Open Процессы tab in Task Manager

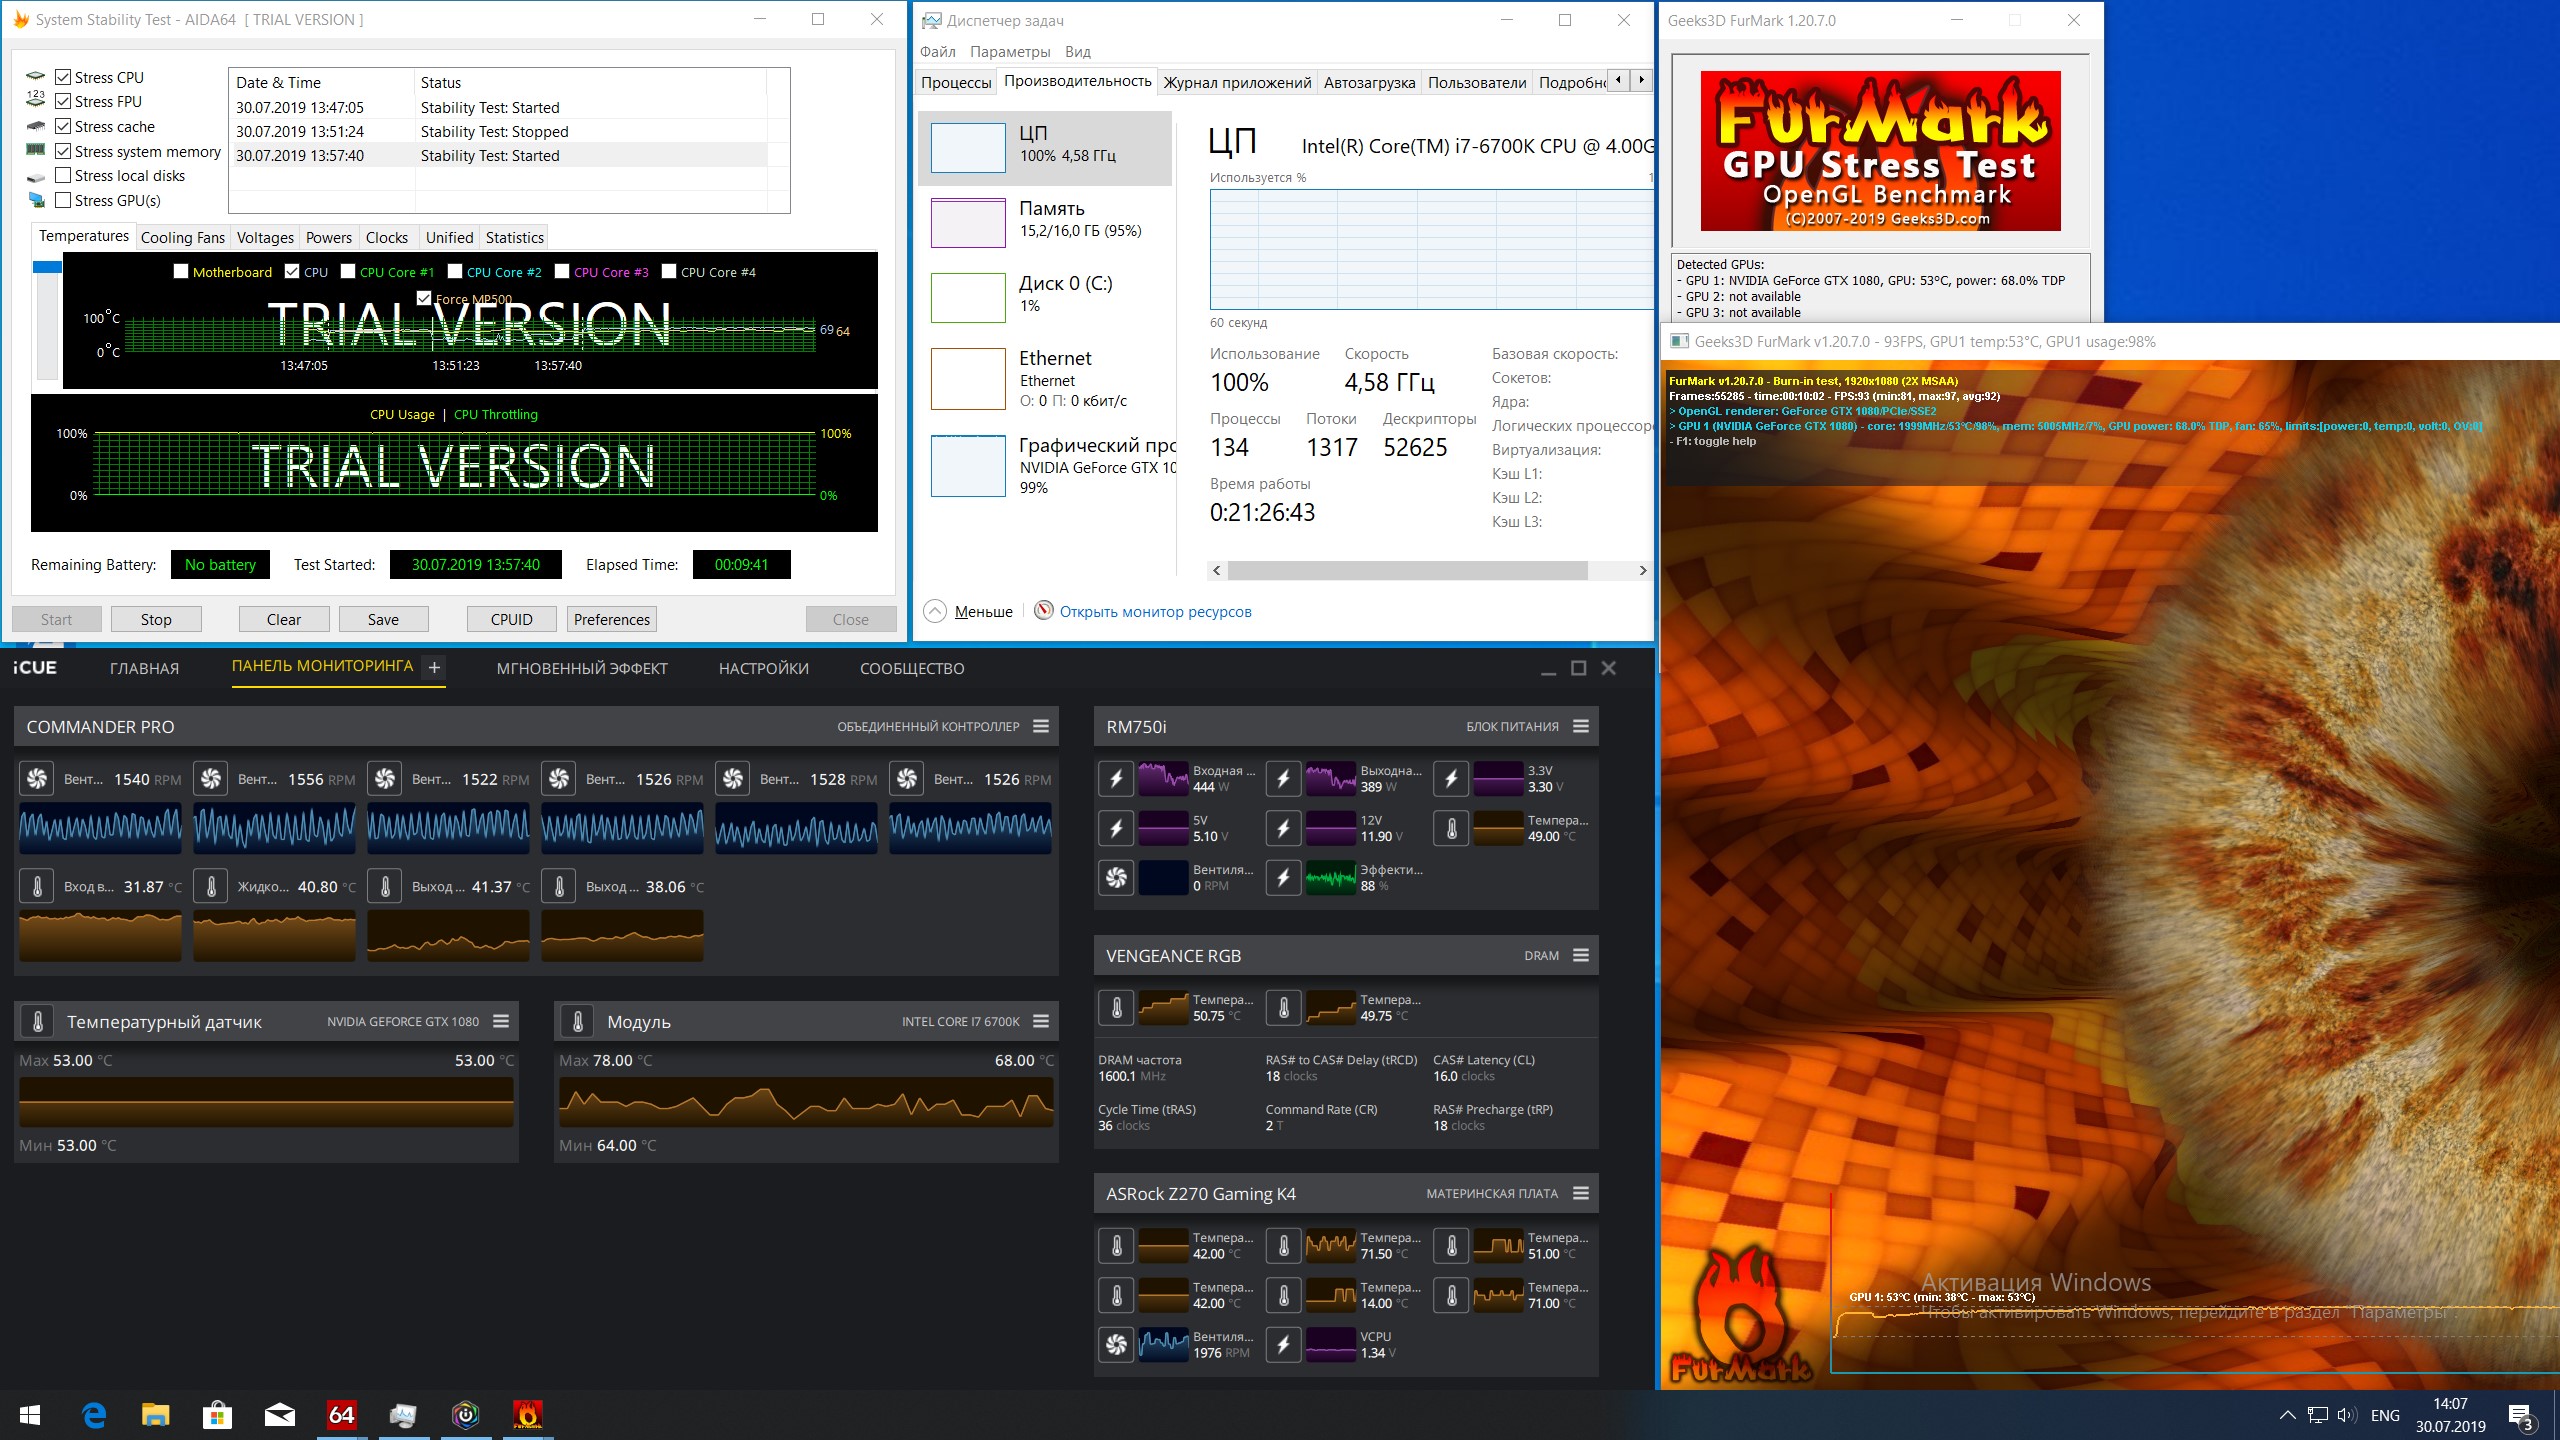(x=957, y=82)
